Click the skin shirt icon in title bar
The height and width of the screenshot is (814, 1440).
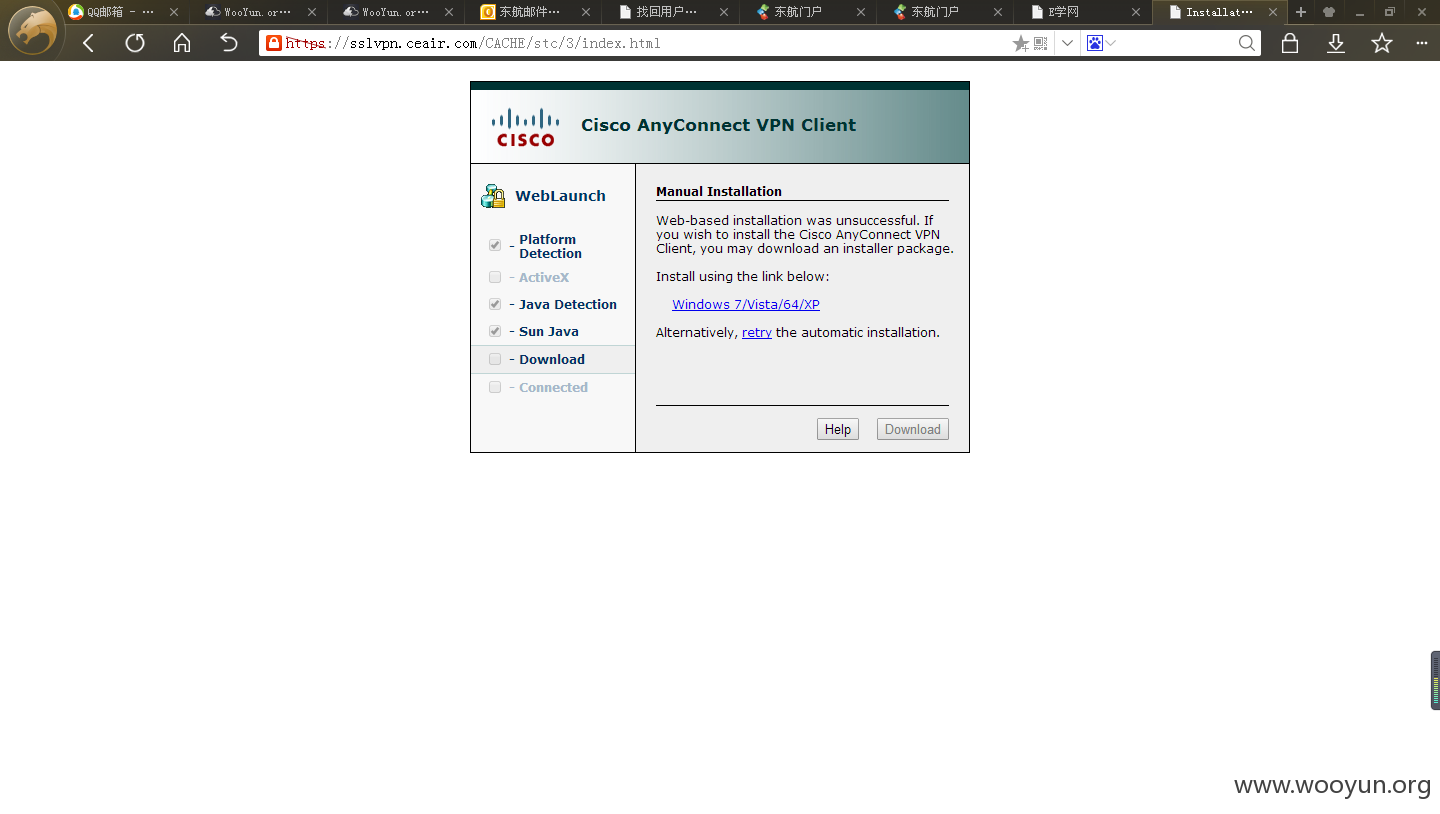click(1329, 12)
